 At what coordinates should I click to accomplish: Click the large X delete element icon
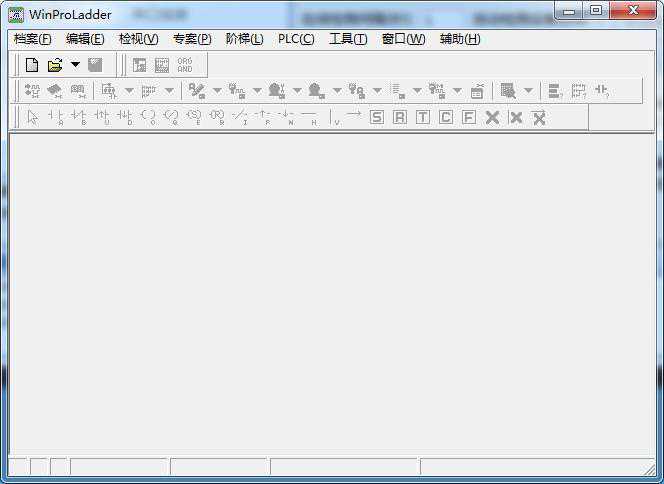point(492,117)
